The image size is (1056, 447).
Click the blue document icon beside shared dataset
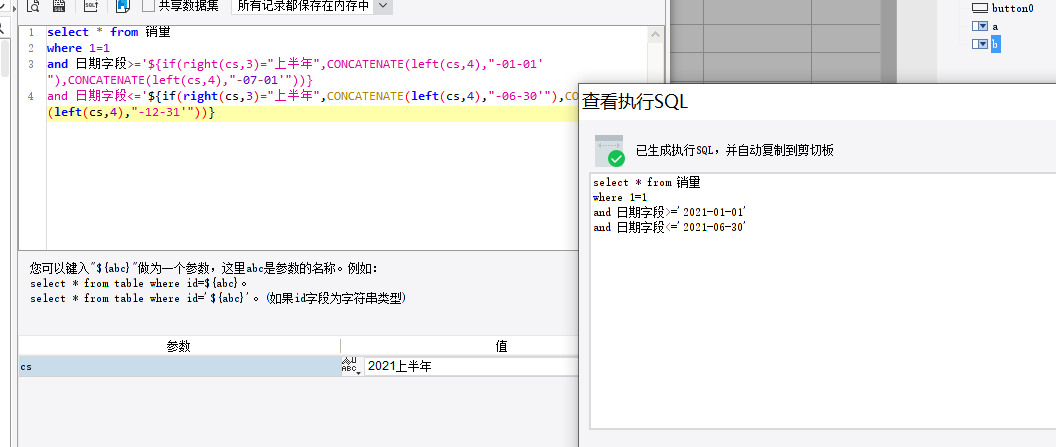click(x=123, y=6)
